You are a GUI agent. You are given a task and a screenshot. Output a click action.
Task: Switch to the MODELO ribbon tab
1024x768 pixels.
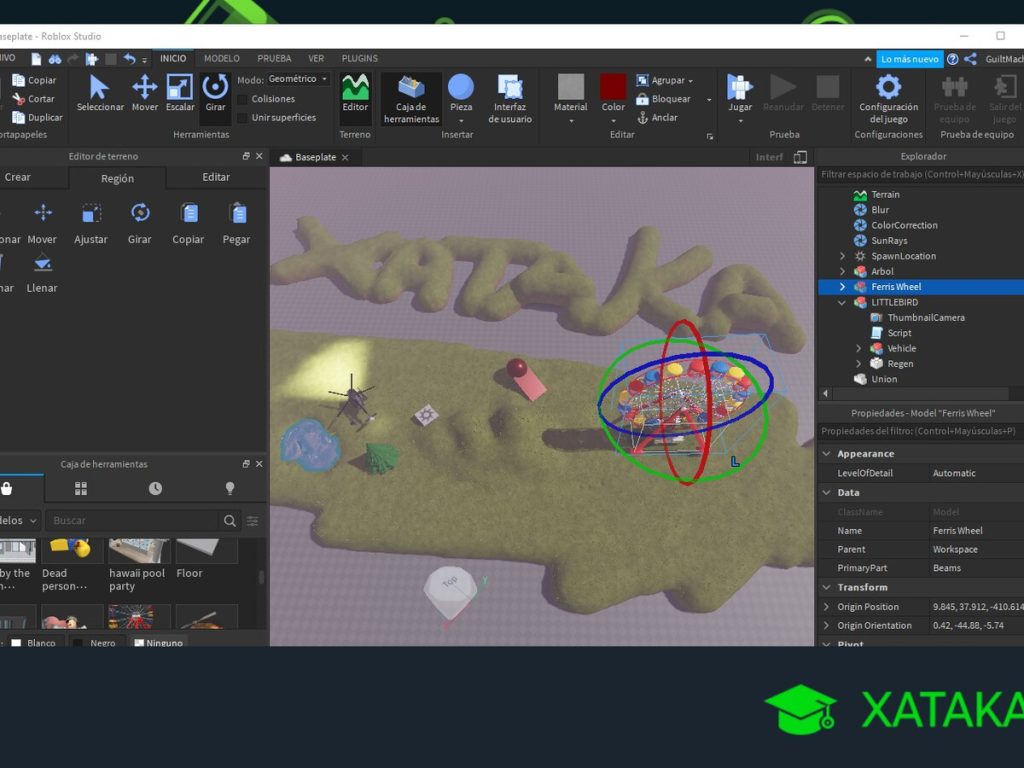[x=220, y=58]
